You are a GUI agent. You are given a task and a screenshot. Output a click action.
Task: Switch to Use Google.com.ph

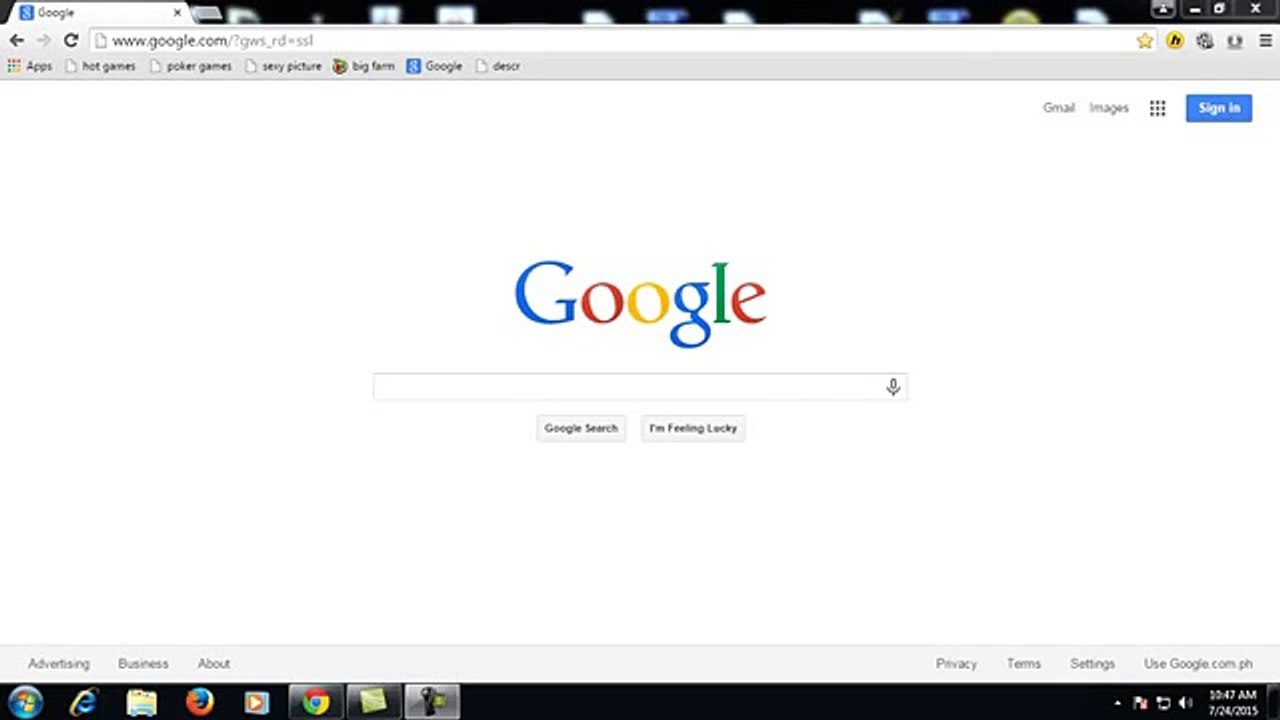pos(1198,663)
